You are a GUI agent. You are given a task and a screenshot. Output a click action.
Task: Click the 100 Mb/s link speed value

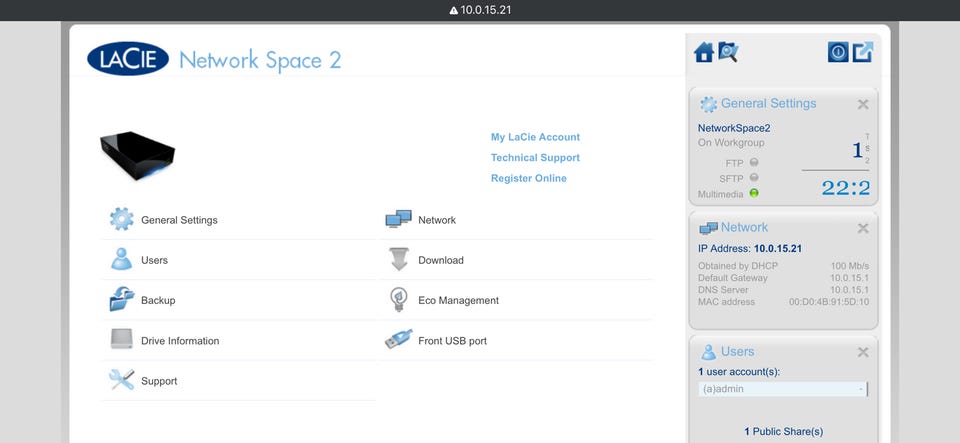pyautogui.click(x=850, y=266)
